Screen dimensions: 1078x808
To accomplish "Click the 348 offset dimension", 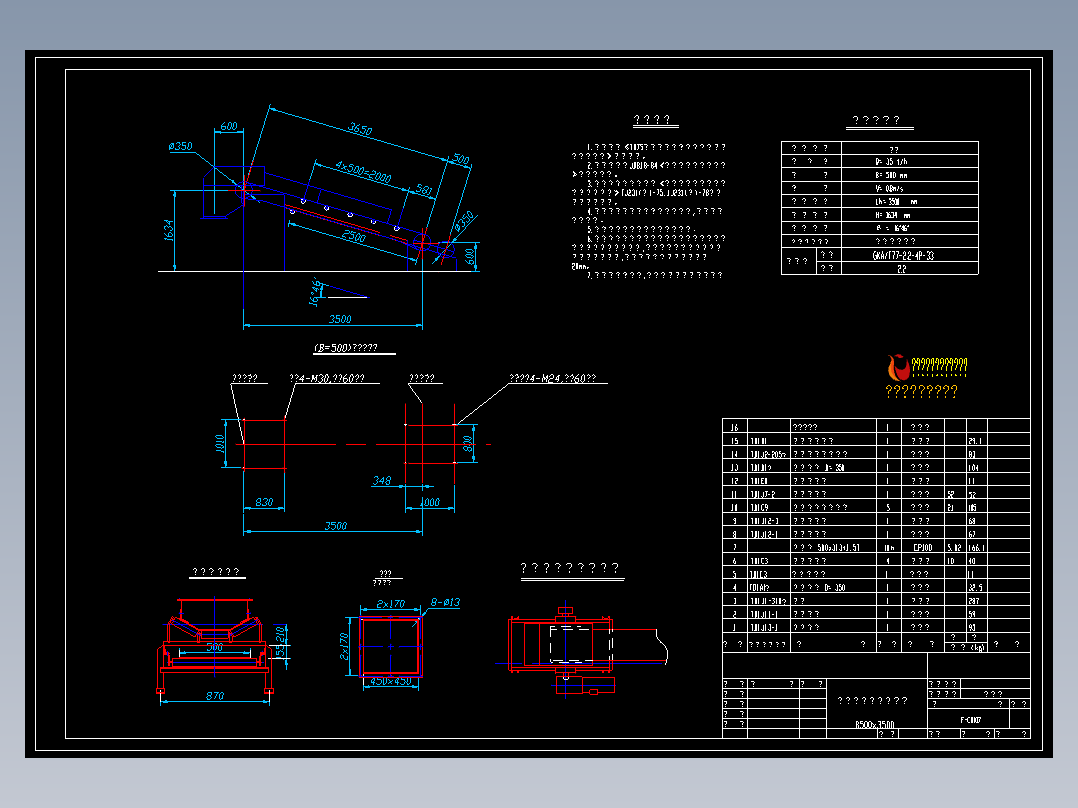I will (x=382, y=481).
